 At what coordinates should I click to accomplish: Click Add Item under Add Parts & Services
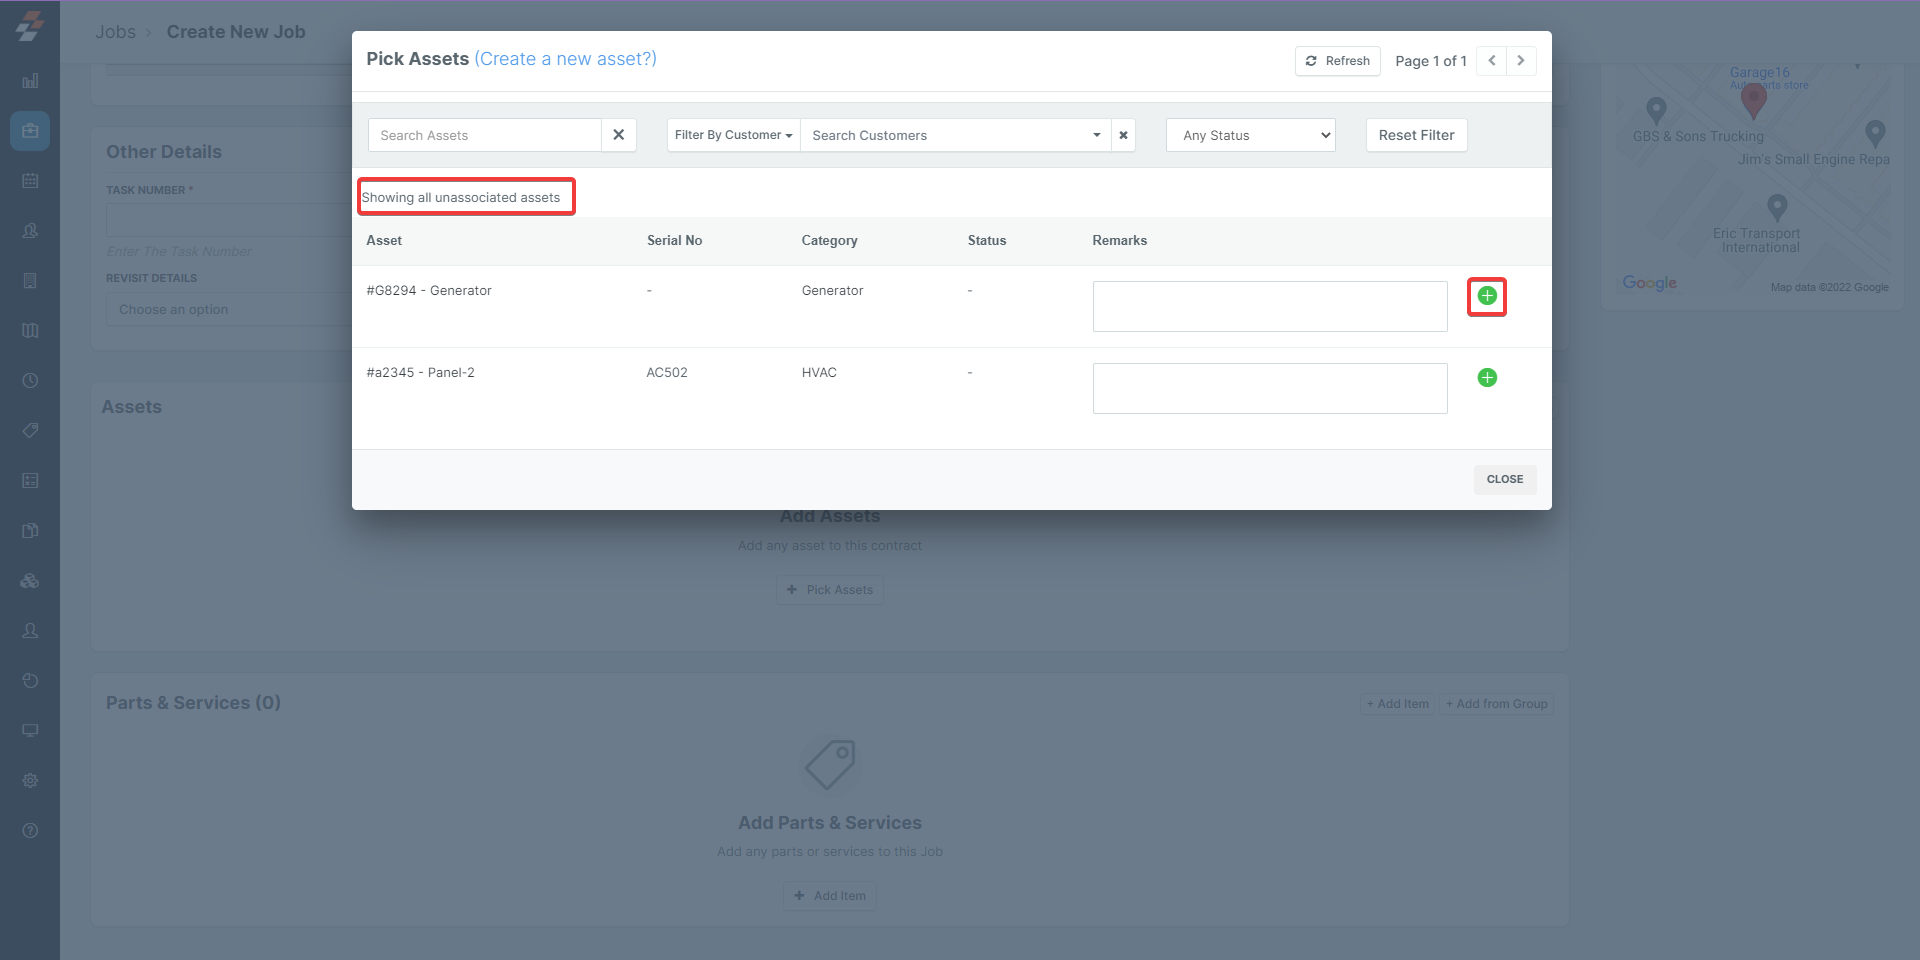830,896
